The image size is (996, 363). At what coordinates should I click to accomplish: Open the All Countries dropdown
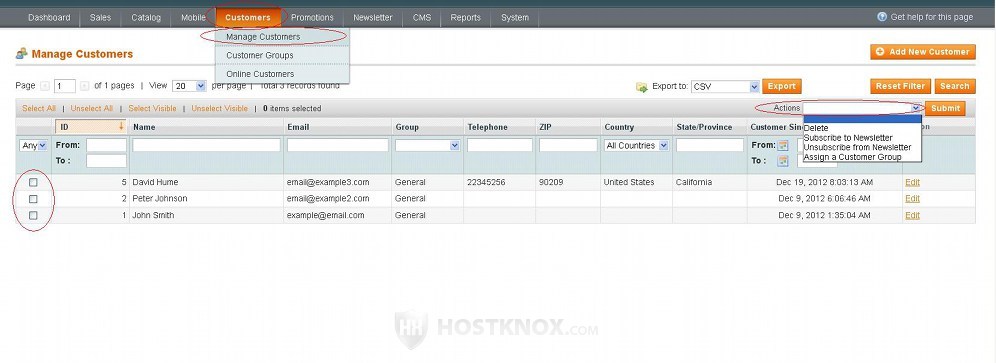click(x=636, y=146)
